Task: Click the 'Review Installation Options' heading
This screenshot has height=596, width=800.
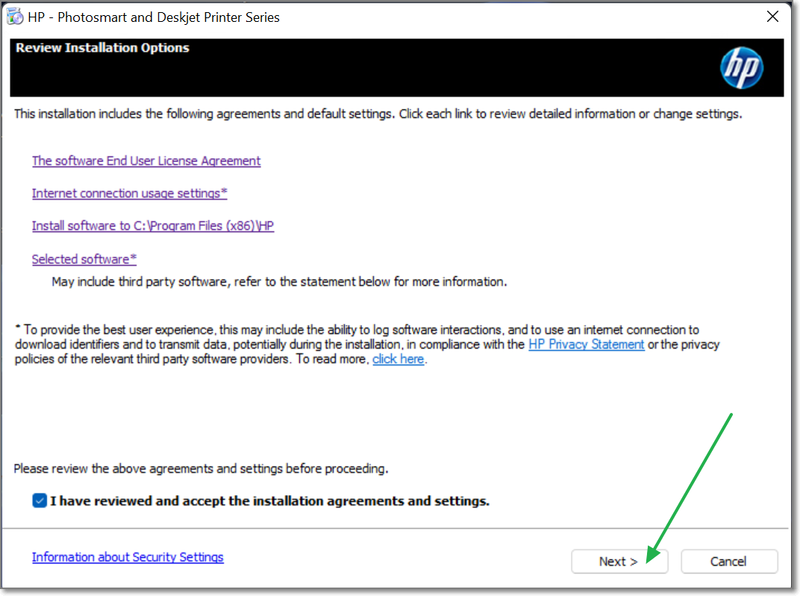Action: point(103,48)
